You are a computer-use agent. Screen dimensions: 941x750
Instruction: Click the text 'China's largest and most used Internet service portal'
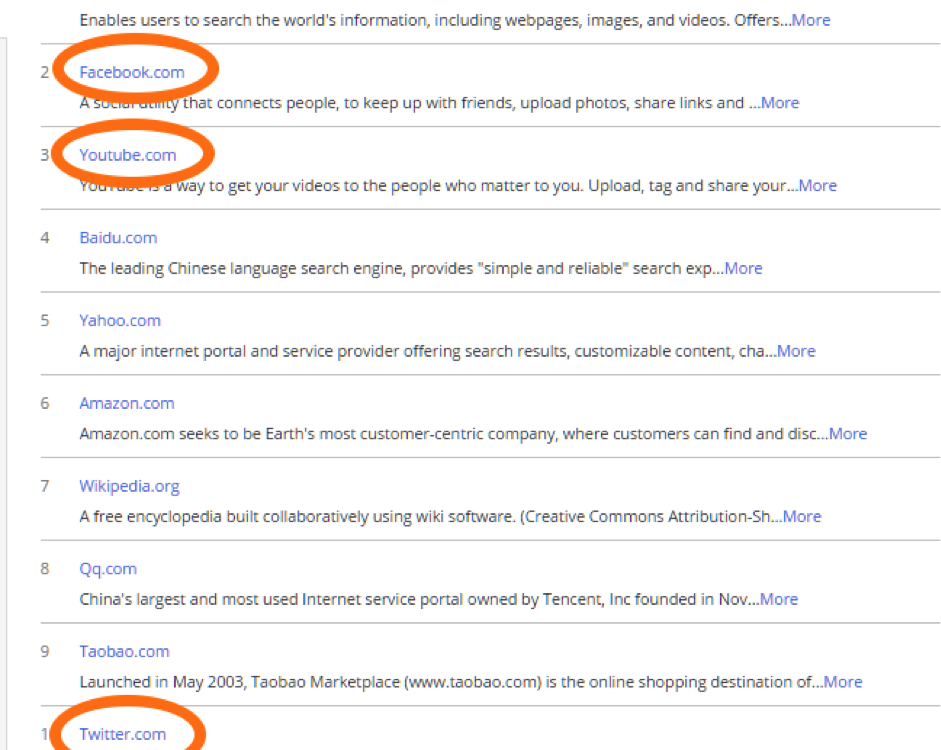click(x=271, y=599)
